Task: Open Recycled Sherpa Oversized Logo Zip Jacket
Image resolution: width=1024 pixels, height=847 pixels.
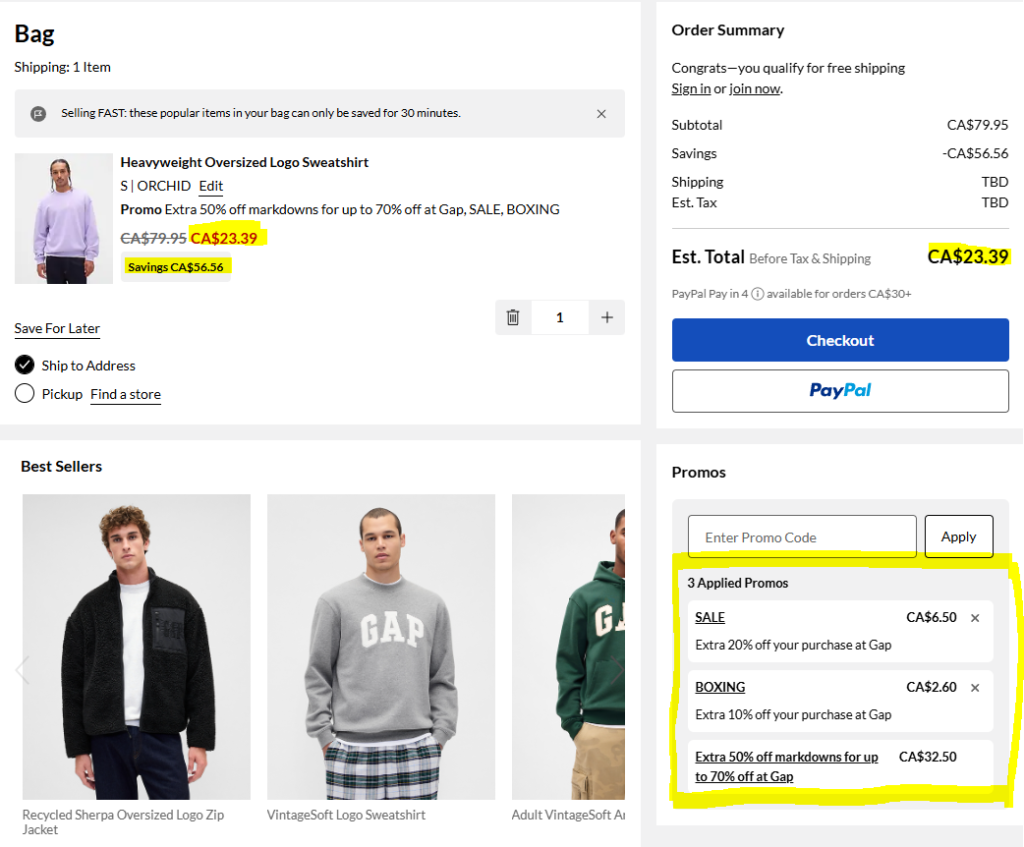Action: click(136, 647)
